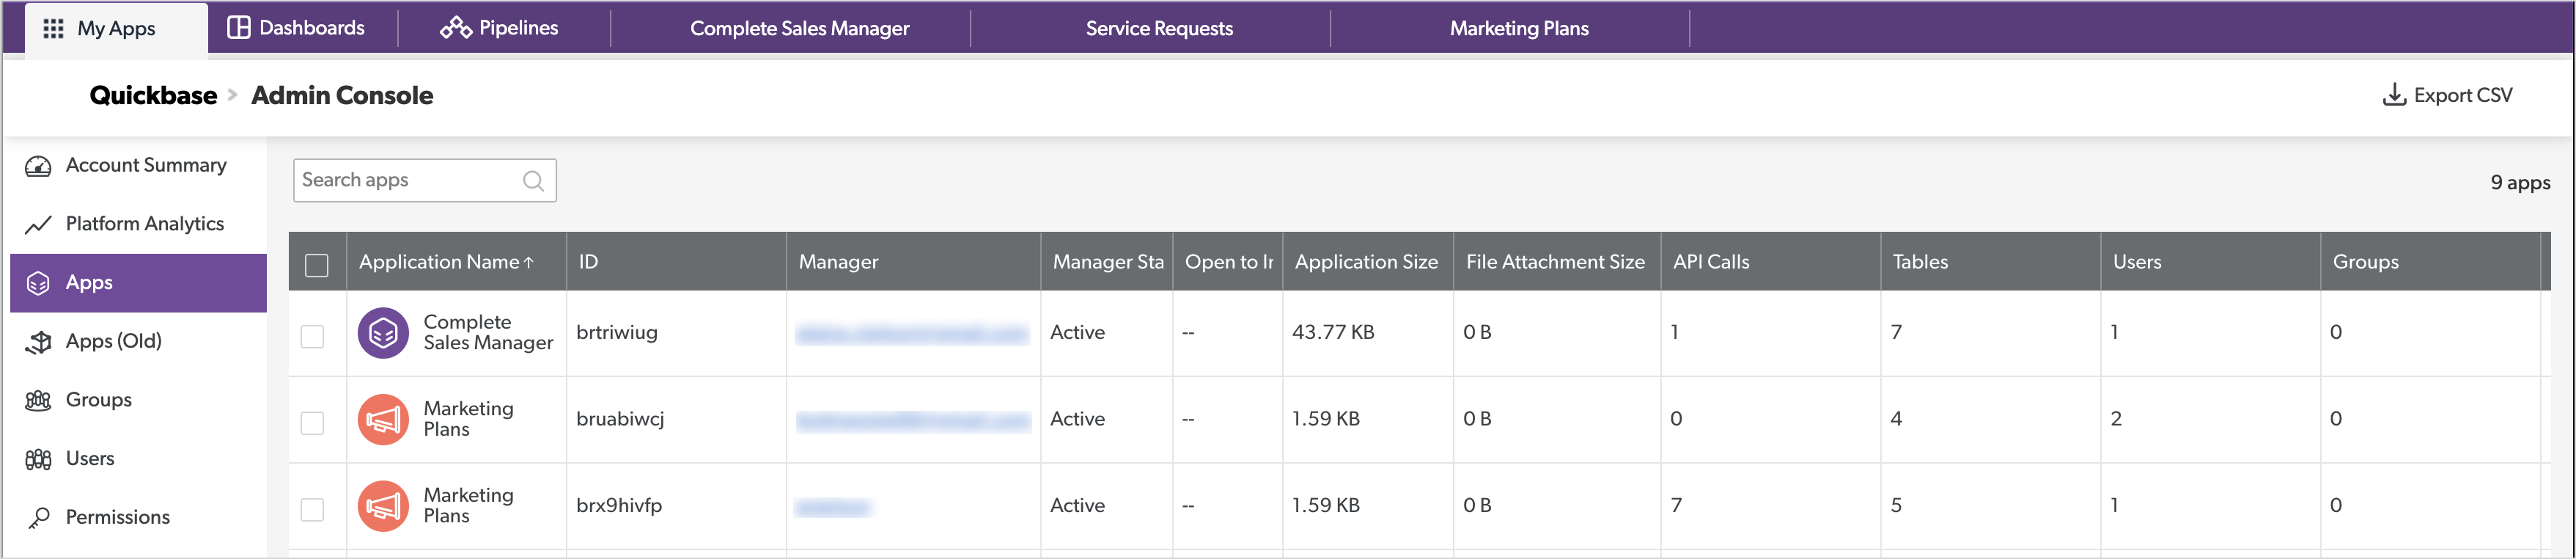
Task: Click the Platform Analytics chart icon
Action: (38, 225)
